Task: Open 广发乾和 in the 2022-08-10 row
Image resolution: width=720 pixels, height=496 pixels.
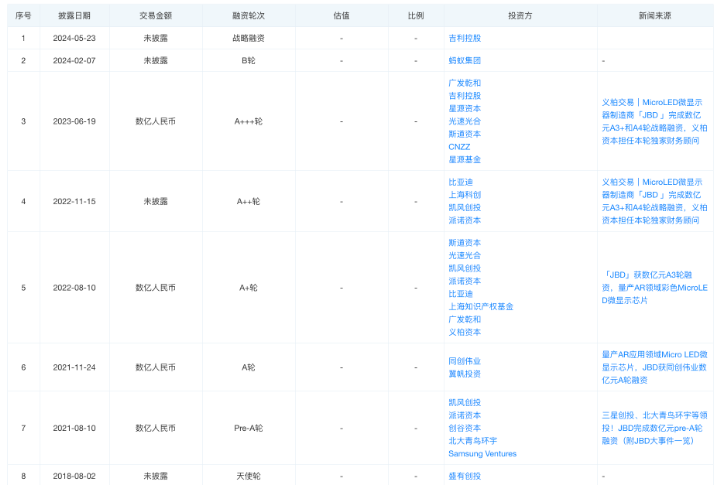Action: point(464,319)
